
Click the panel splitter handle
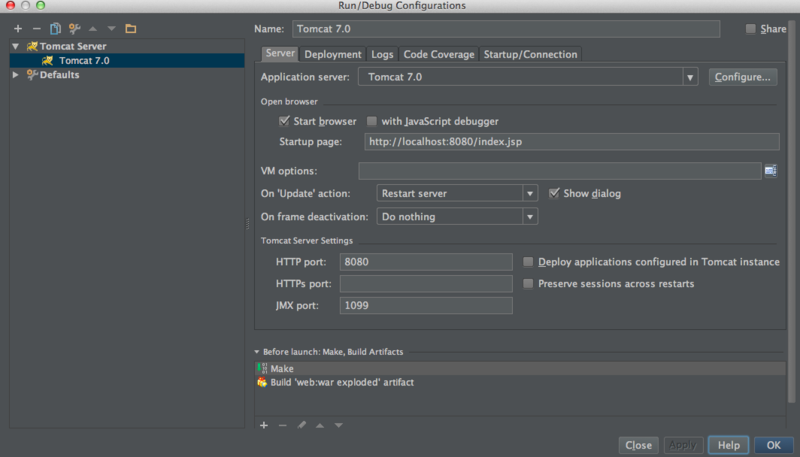[248, 223]
